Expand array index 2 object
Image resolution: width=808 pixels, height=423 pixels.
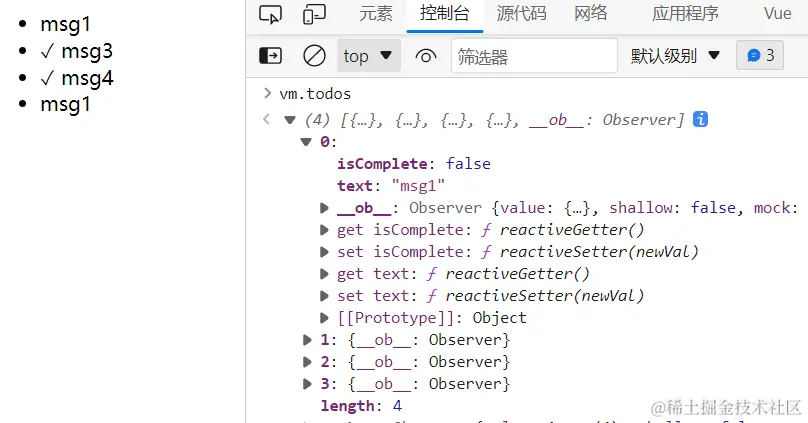click(308, 362)
